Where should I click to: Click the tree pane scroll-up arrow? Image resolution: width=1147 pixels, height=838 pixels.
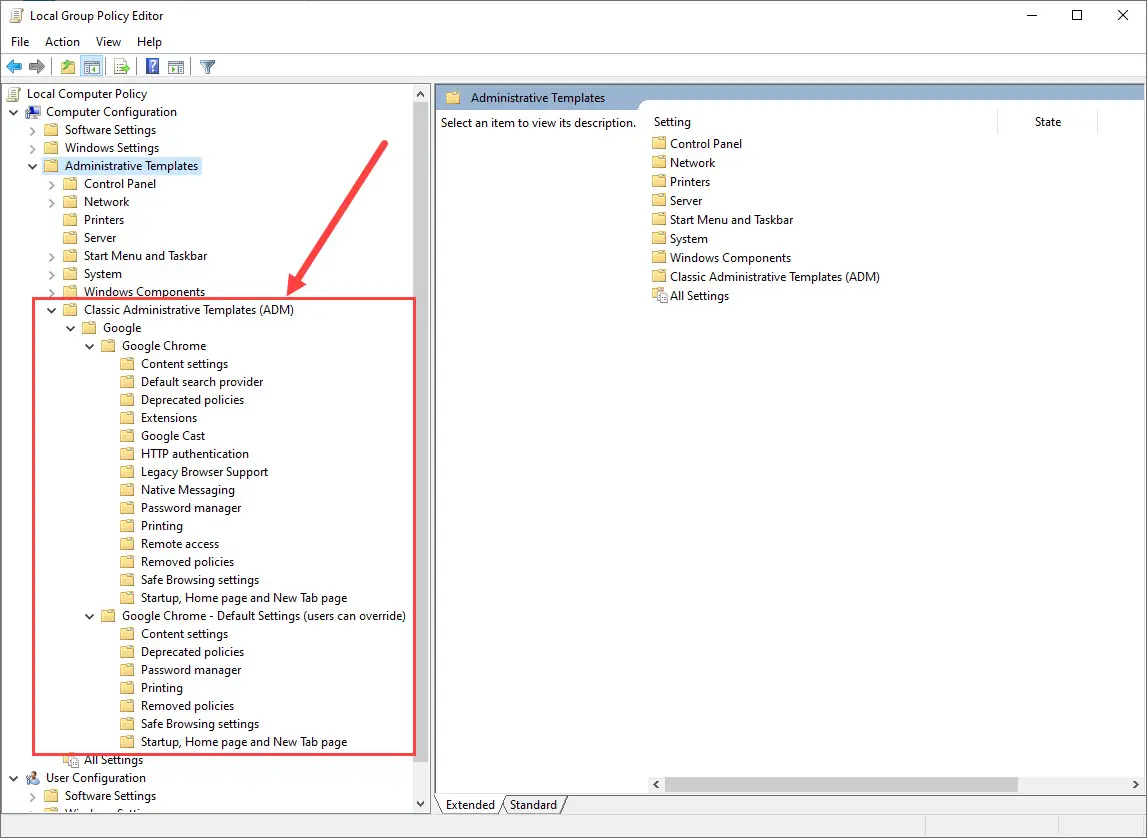tap(420, 94)
